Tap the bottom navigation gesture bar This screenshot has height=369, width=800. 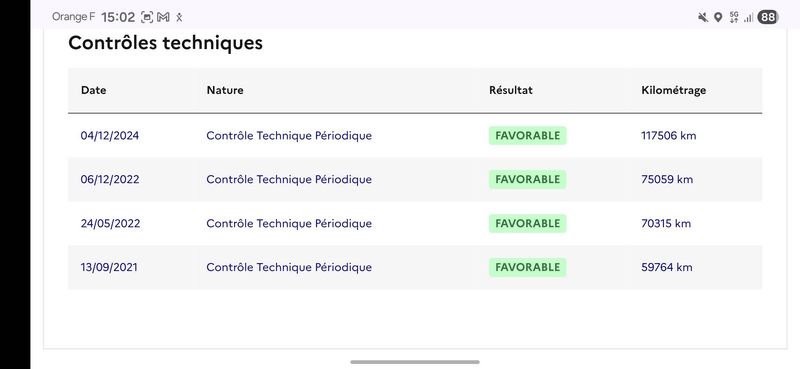tap(415, 362)
